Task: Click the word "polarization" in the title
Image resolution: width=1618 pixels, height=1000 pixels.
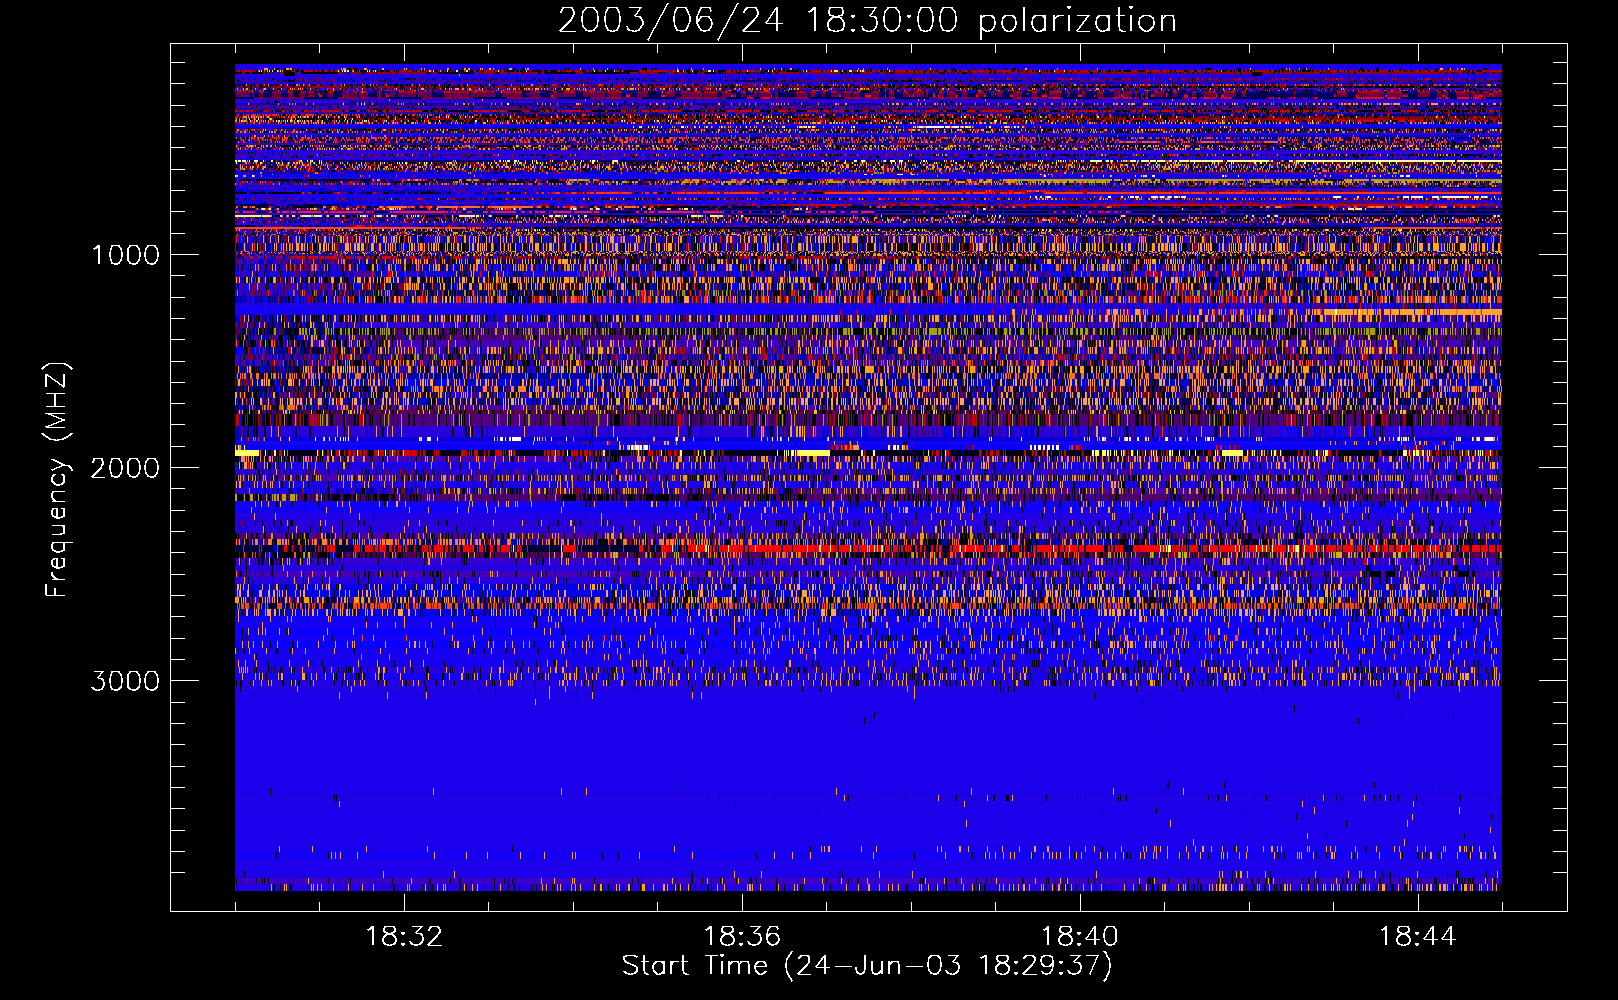Action: click(x=1076, y=21)
